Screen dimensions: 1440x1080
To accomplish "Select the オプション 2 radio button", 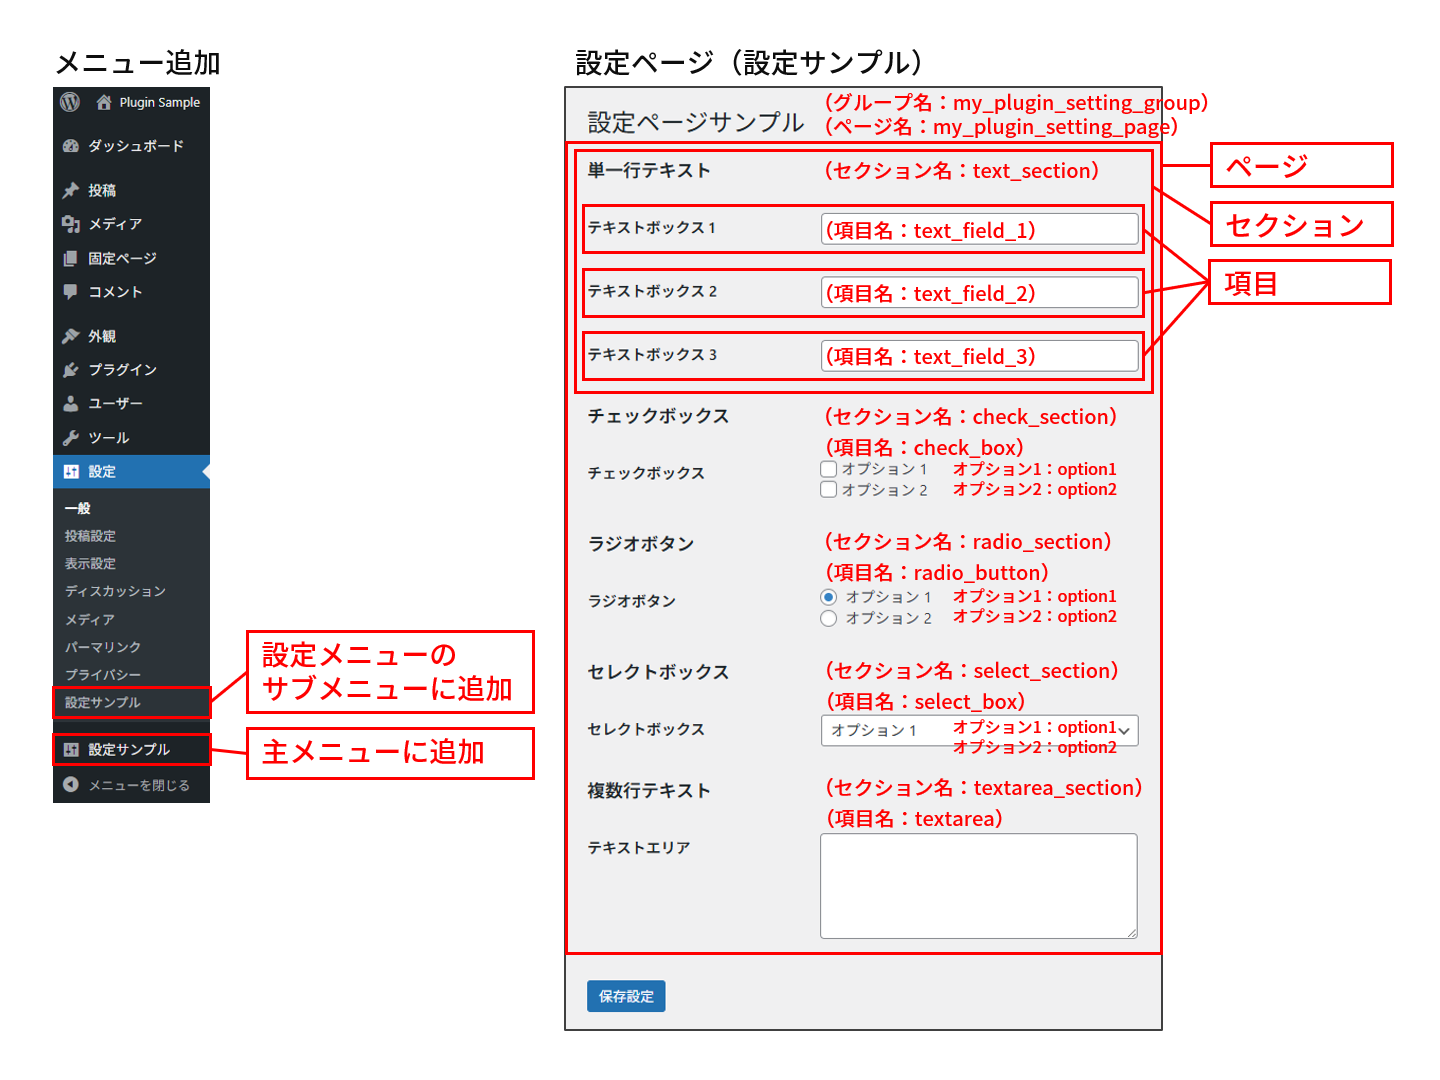I will coord(828,619).
